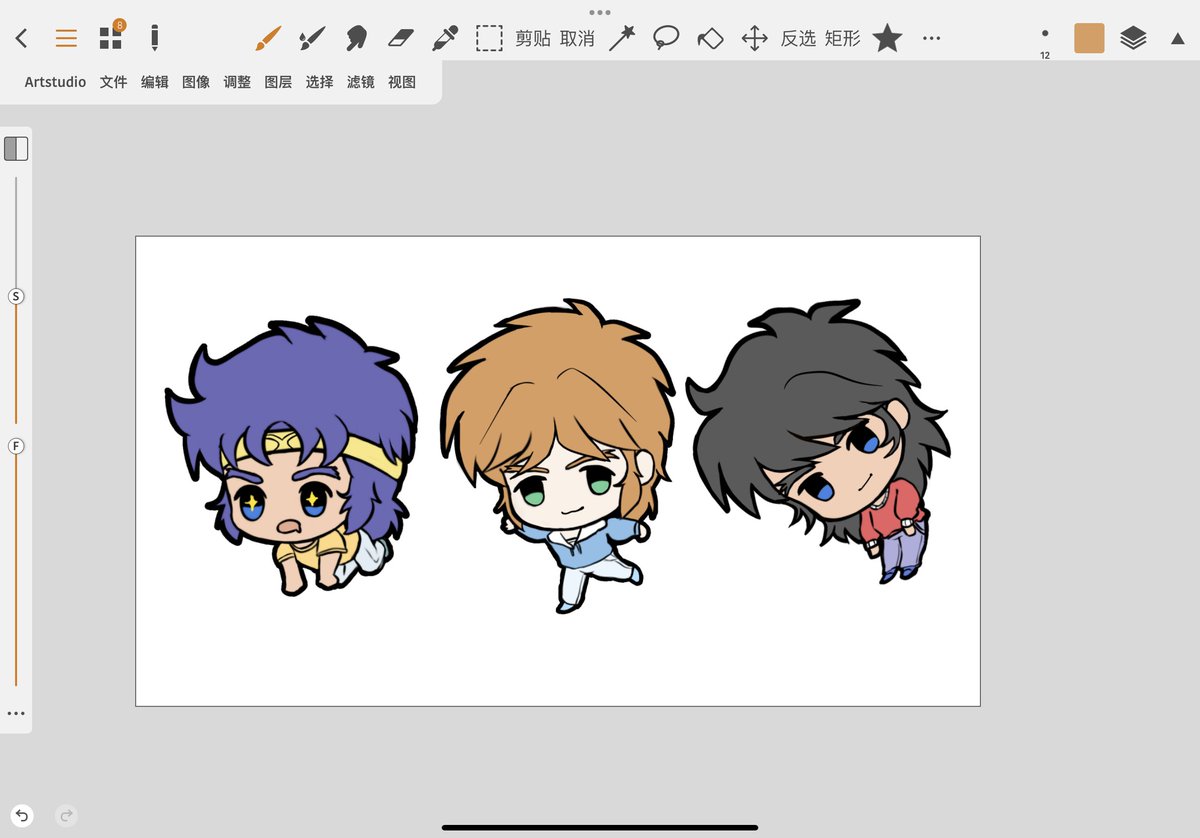This screenshot has width=1200, height=838.
Task: Select the wet paint brush tool
Action: [x=312, y=39]
